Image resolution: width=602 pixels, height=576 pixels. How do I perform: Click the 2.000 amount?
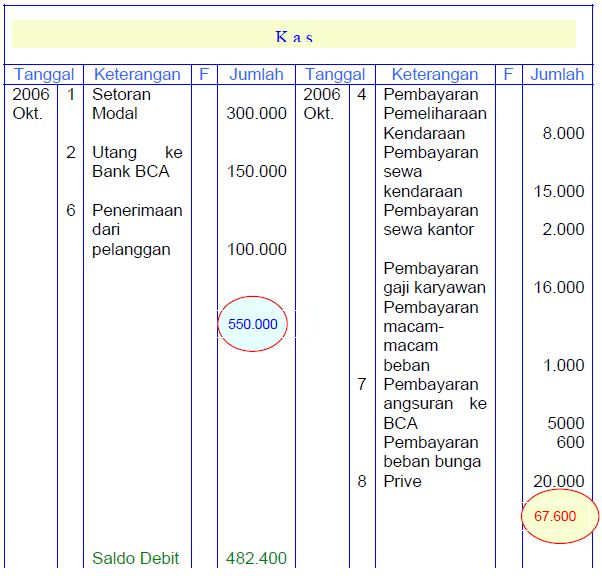tap(563, 229)
